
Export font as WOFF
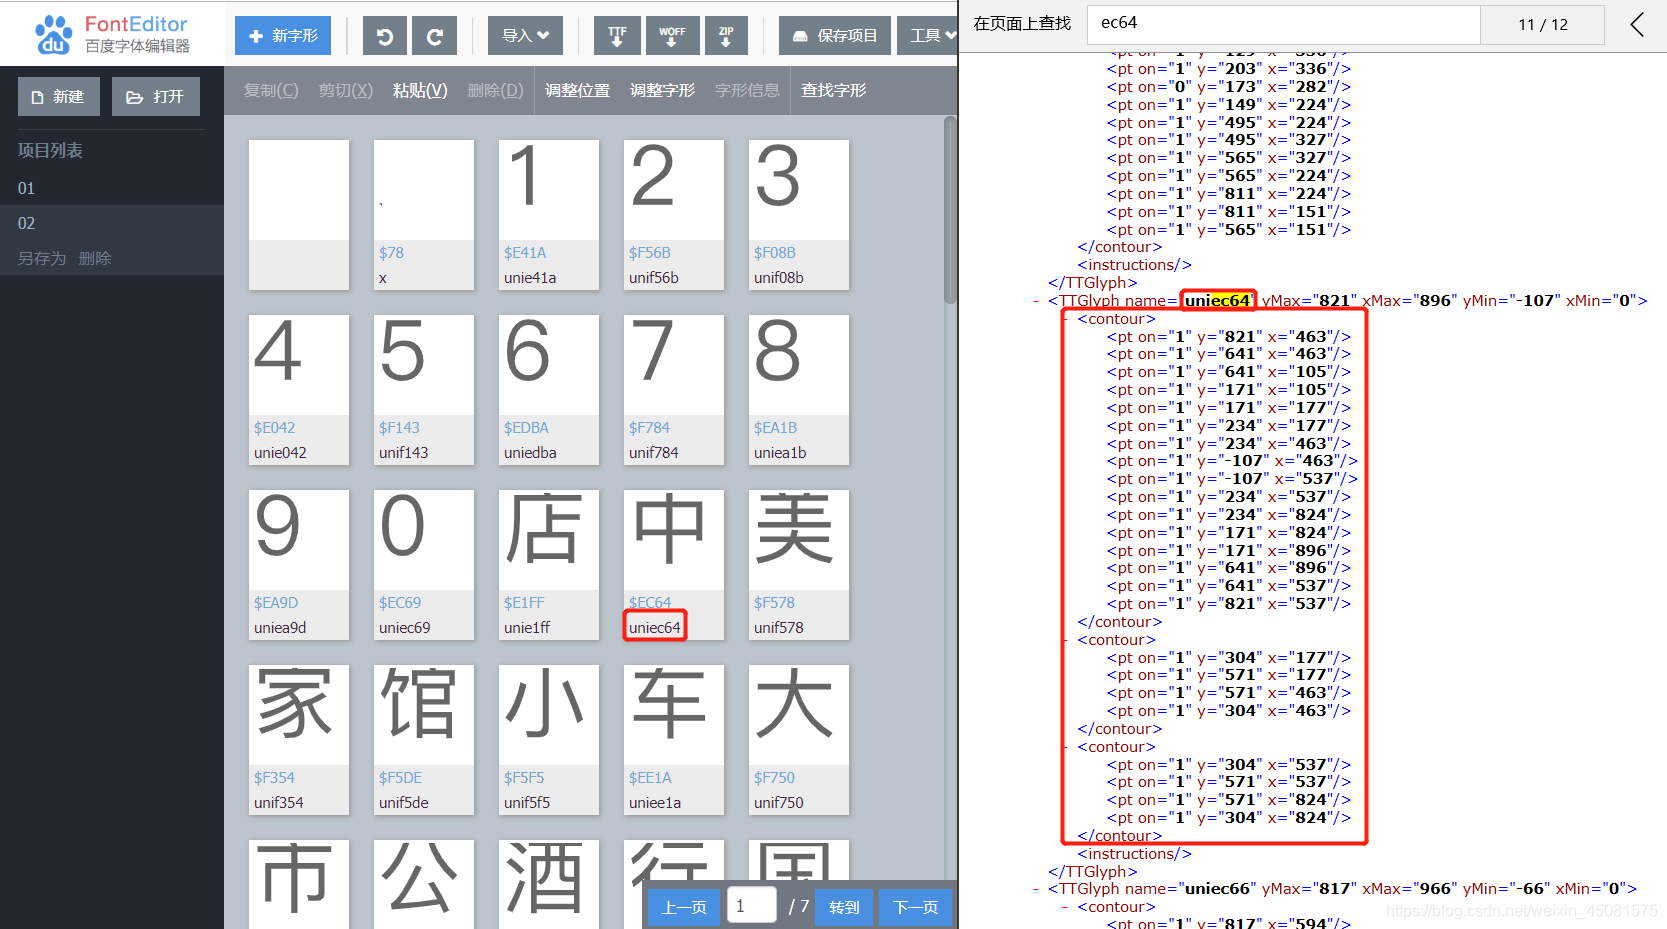pos(672,36)
